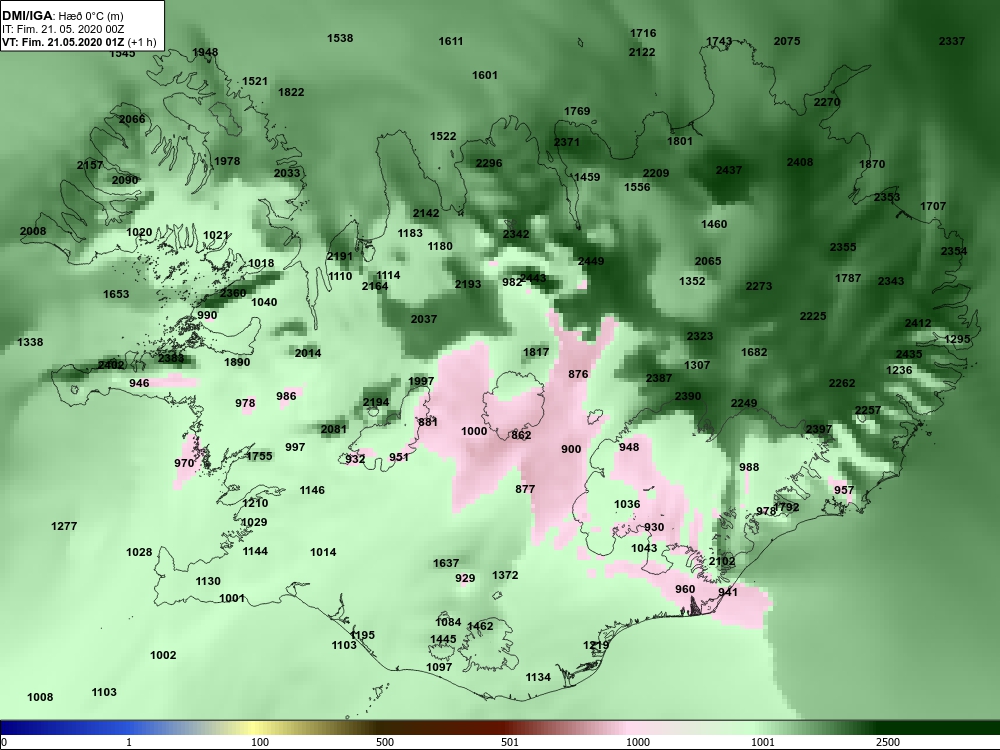Viewport: 1000px width, 750px height.
Task: Click the map value '1130'
Action: tap(208, 581)
